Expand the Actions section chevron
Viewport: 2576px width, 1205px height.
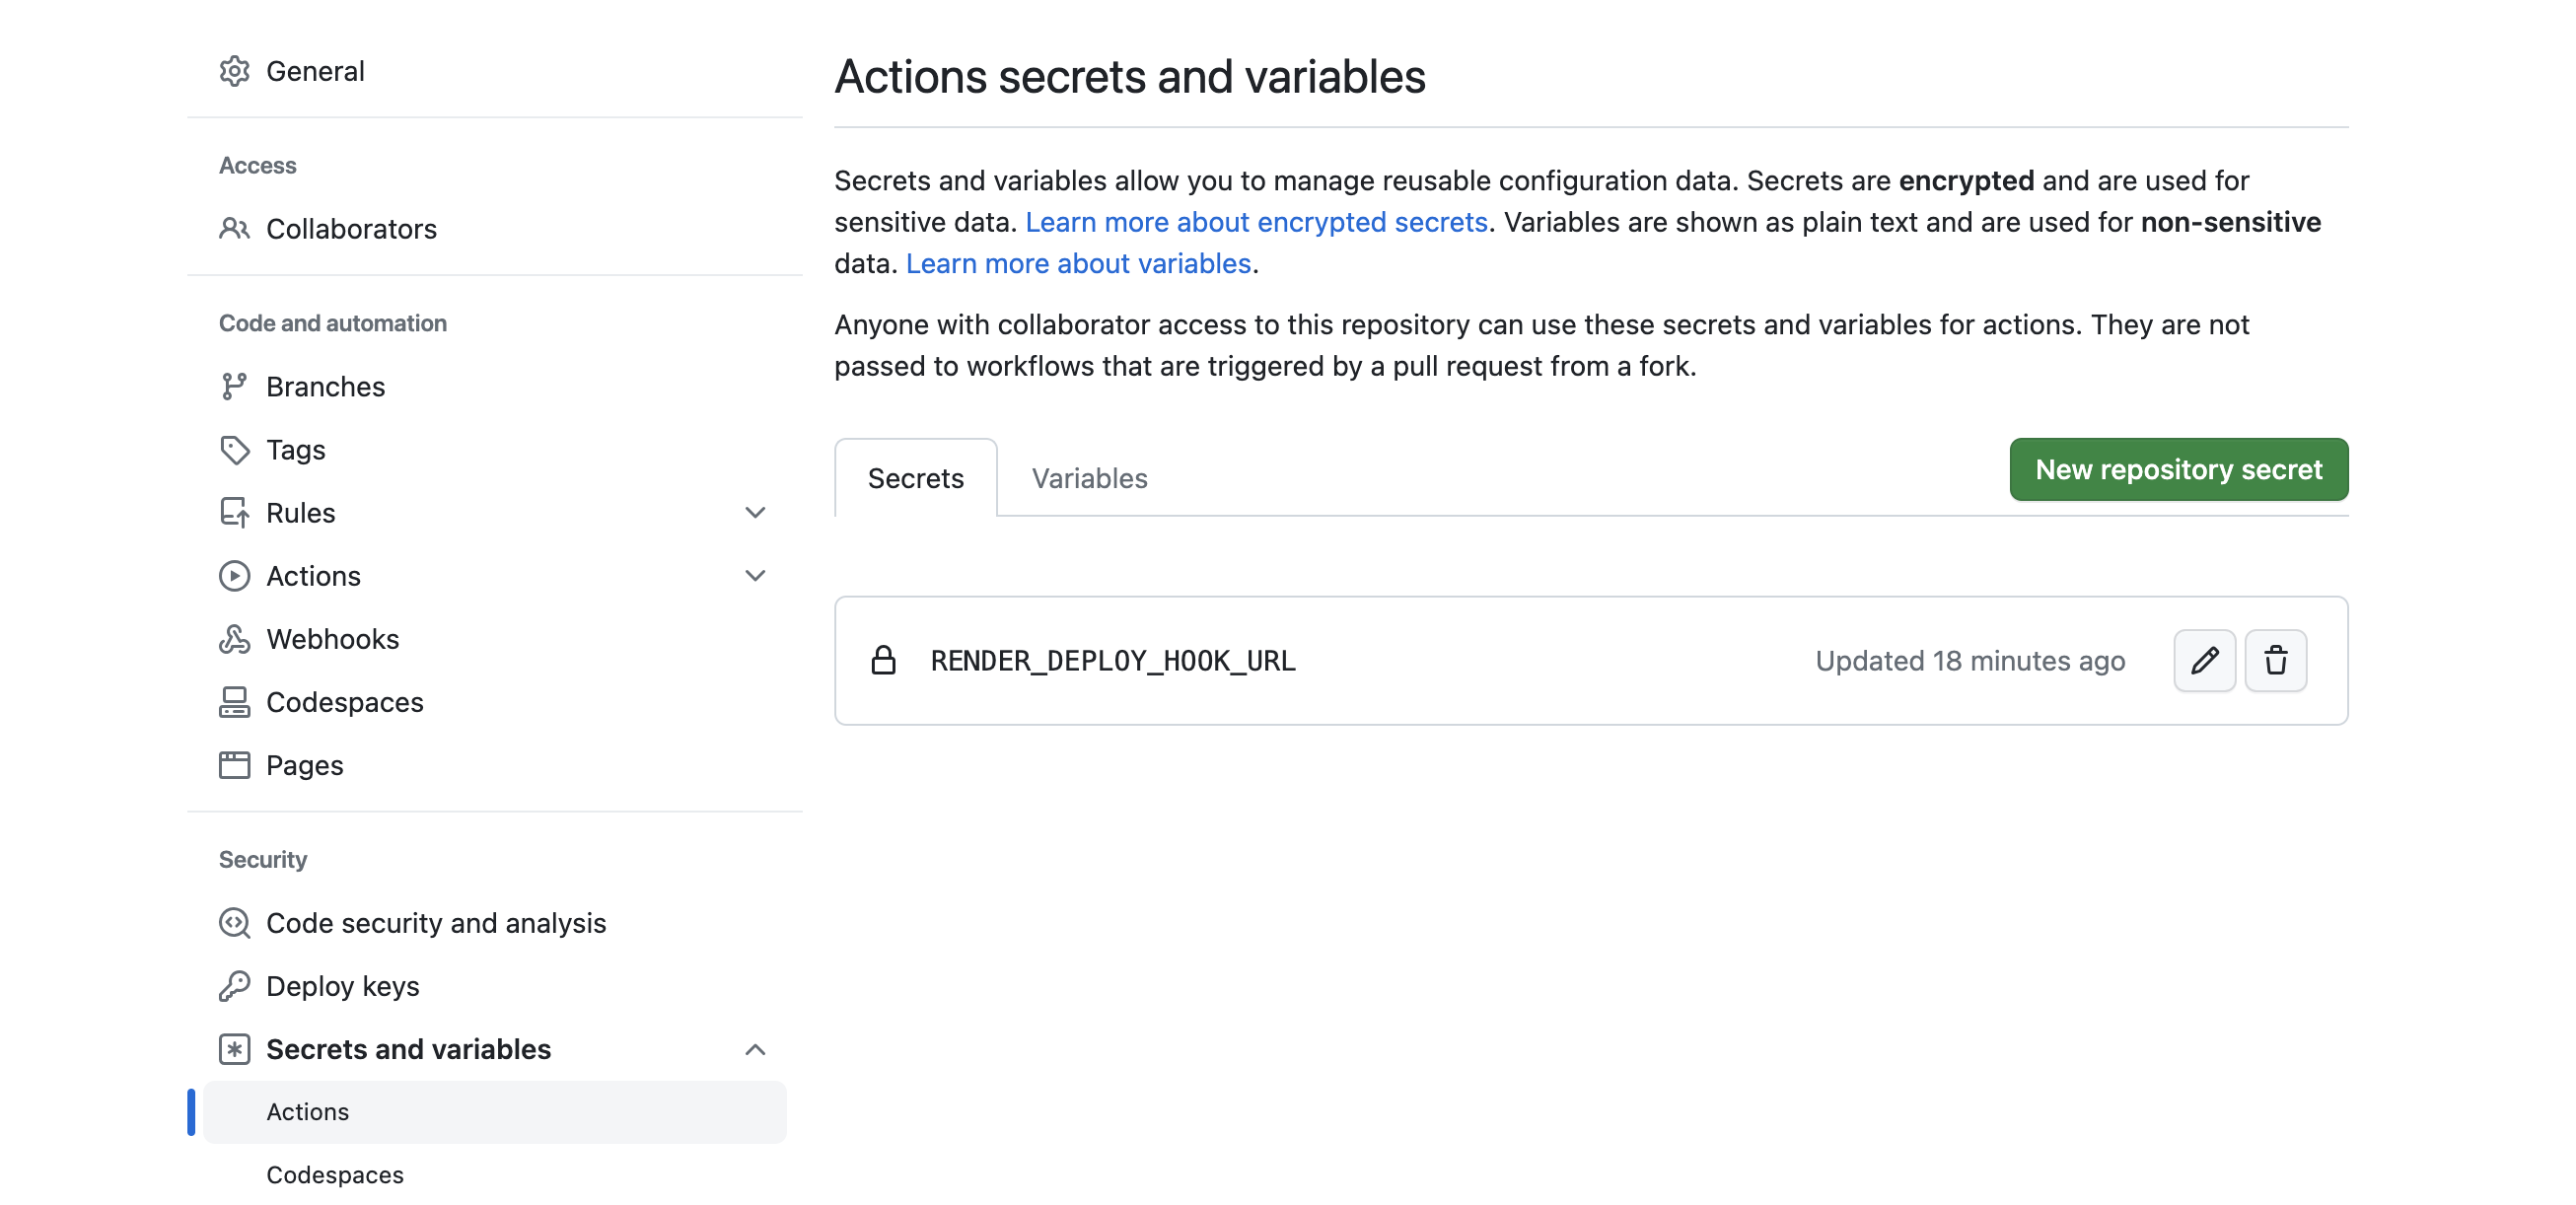pyautogui.click(x=756, y=575)
